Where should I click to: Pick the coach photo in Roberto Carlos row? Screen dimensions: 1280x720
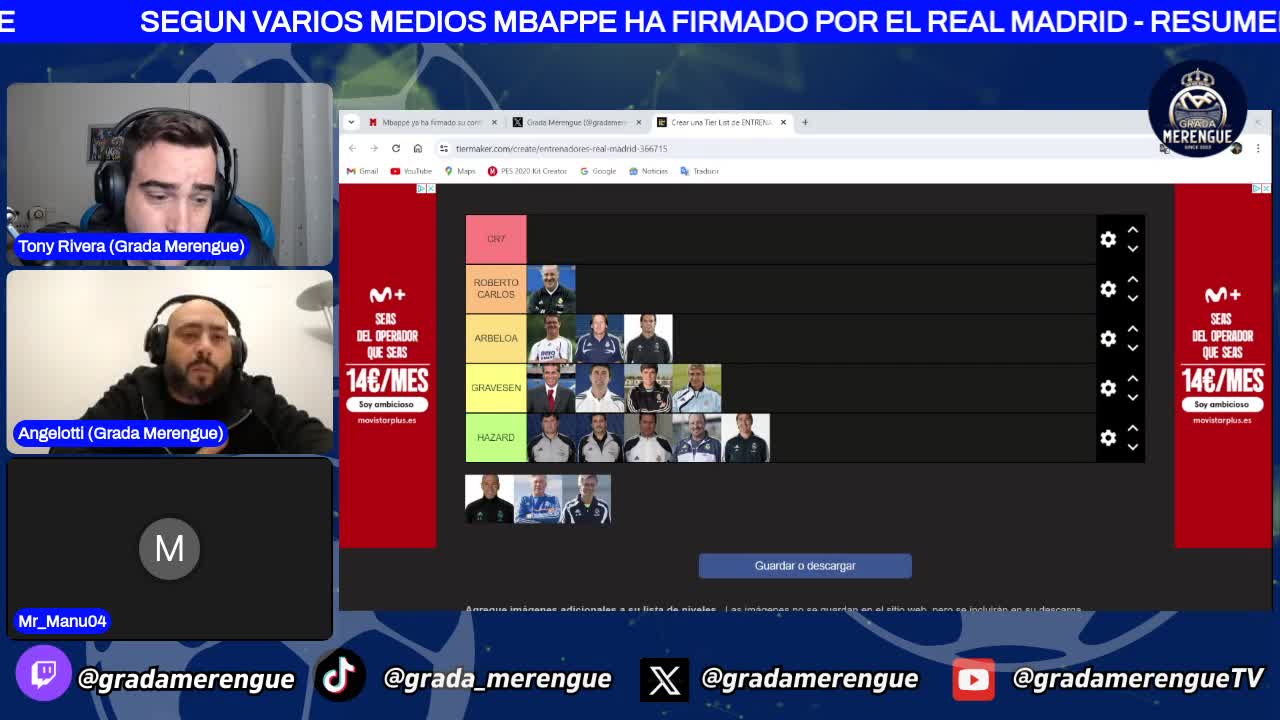[x=551, y=289]
